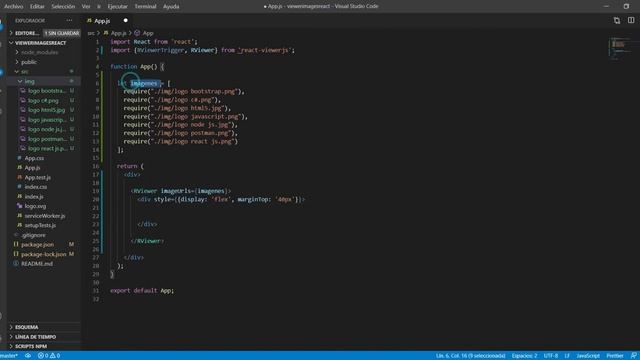The height and width of the screenshot is (360, 640).
Task: Click the JS icon beside setupTests.js
Action: 19,225
